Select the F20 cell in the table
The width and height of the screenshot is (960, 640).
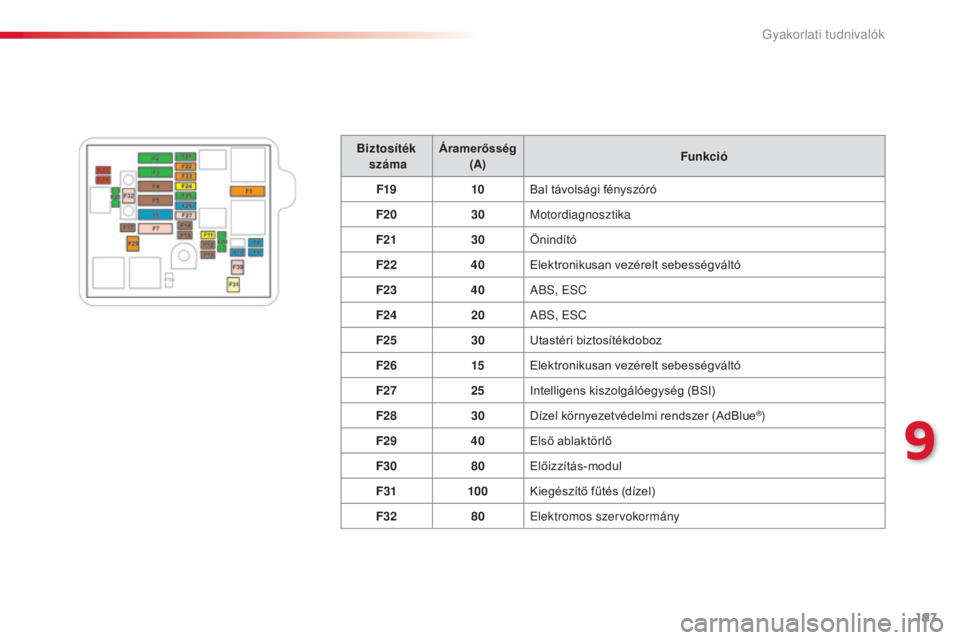(x=386, y=214)
